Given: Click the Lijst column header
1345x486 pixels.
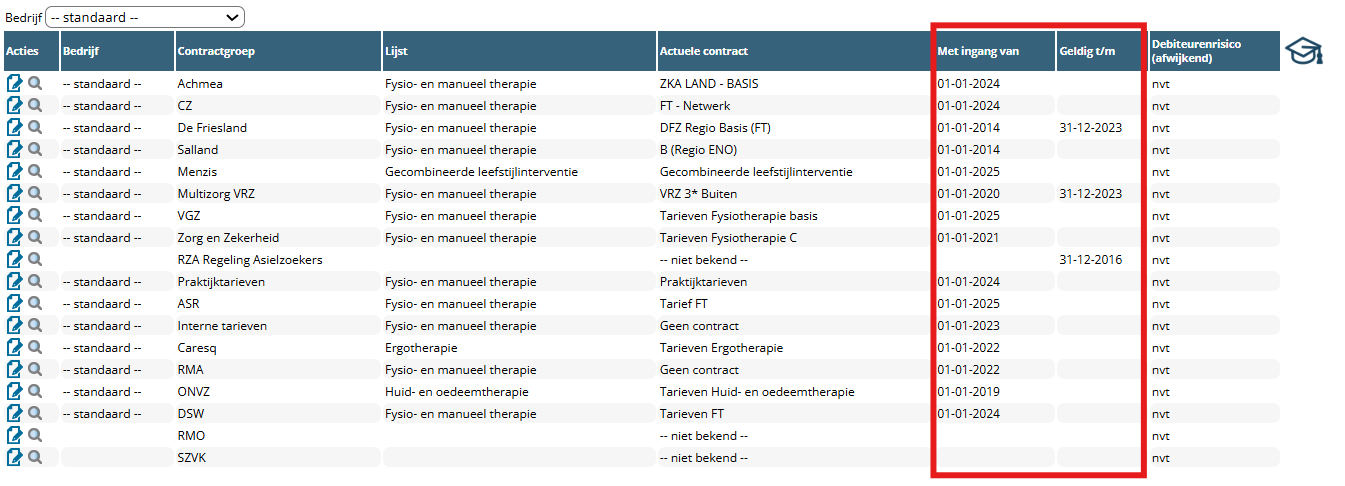Looking at the screenshot, I should [x=396, y=51].
